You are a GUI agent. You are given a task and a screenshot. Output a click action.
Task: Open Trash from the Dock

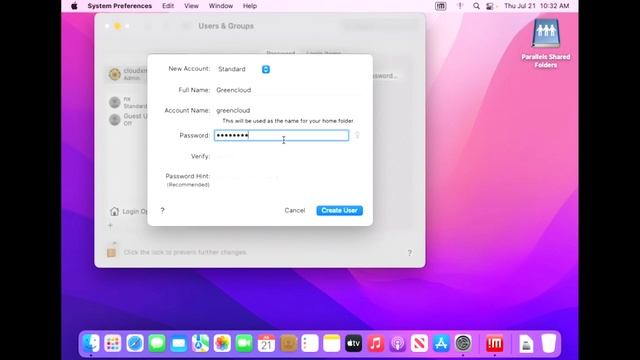point(549,343)
